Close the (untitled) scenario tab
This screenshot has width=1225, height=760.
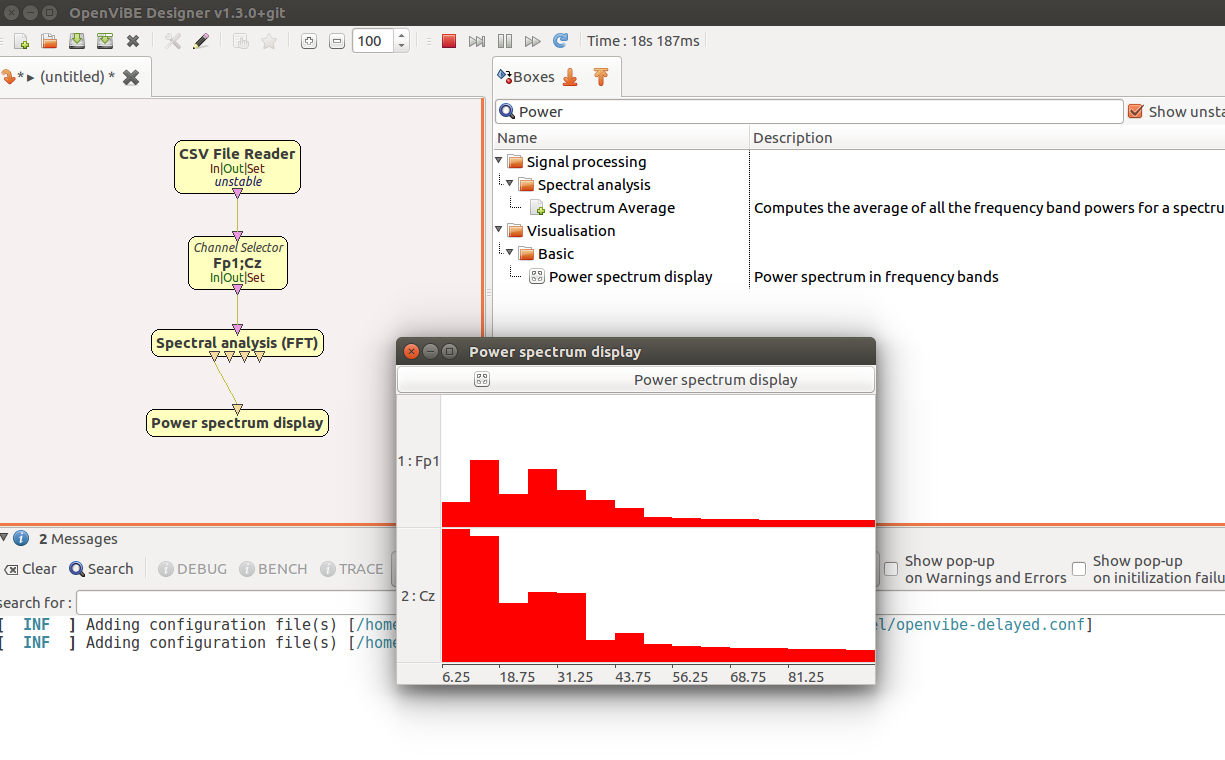click(131, 77)
